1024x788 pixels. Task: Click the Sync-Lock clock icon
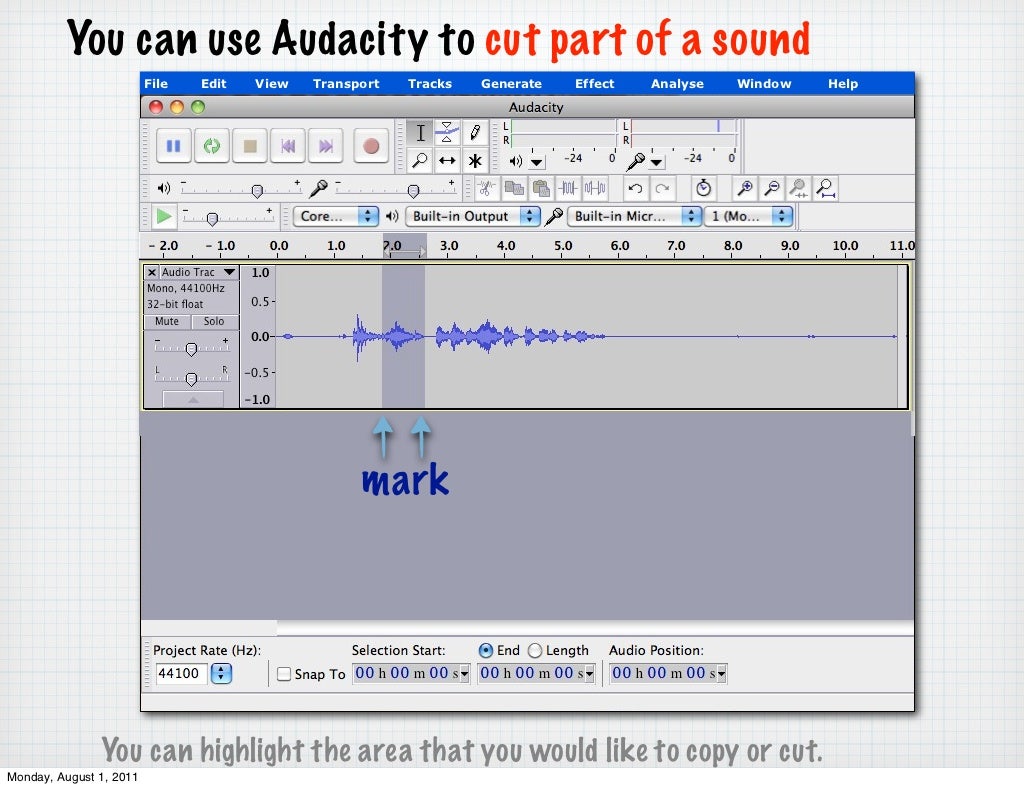click(703, 189)
